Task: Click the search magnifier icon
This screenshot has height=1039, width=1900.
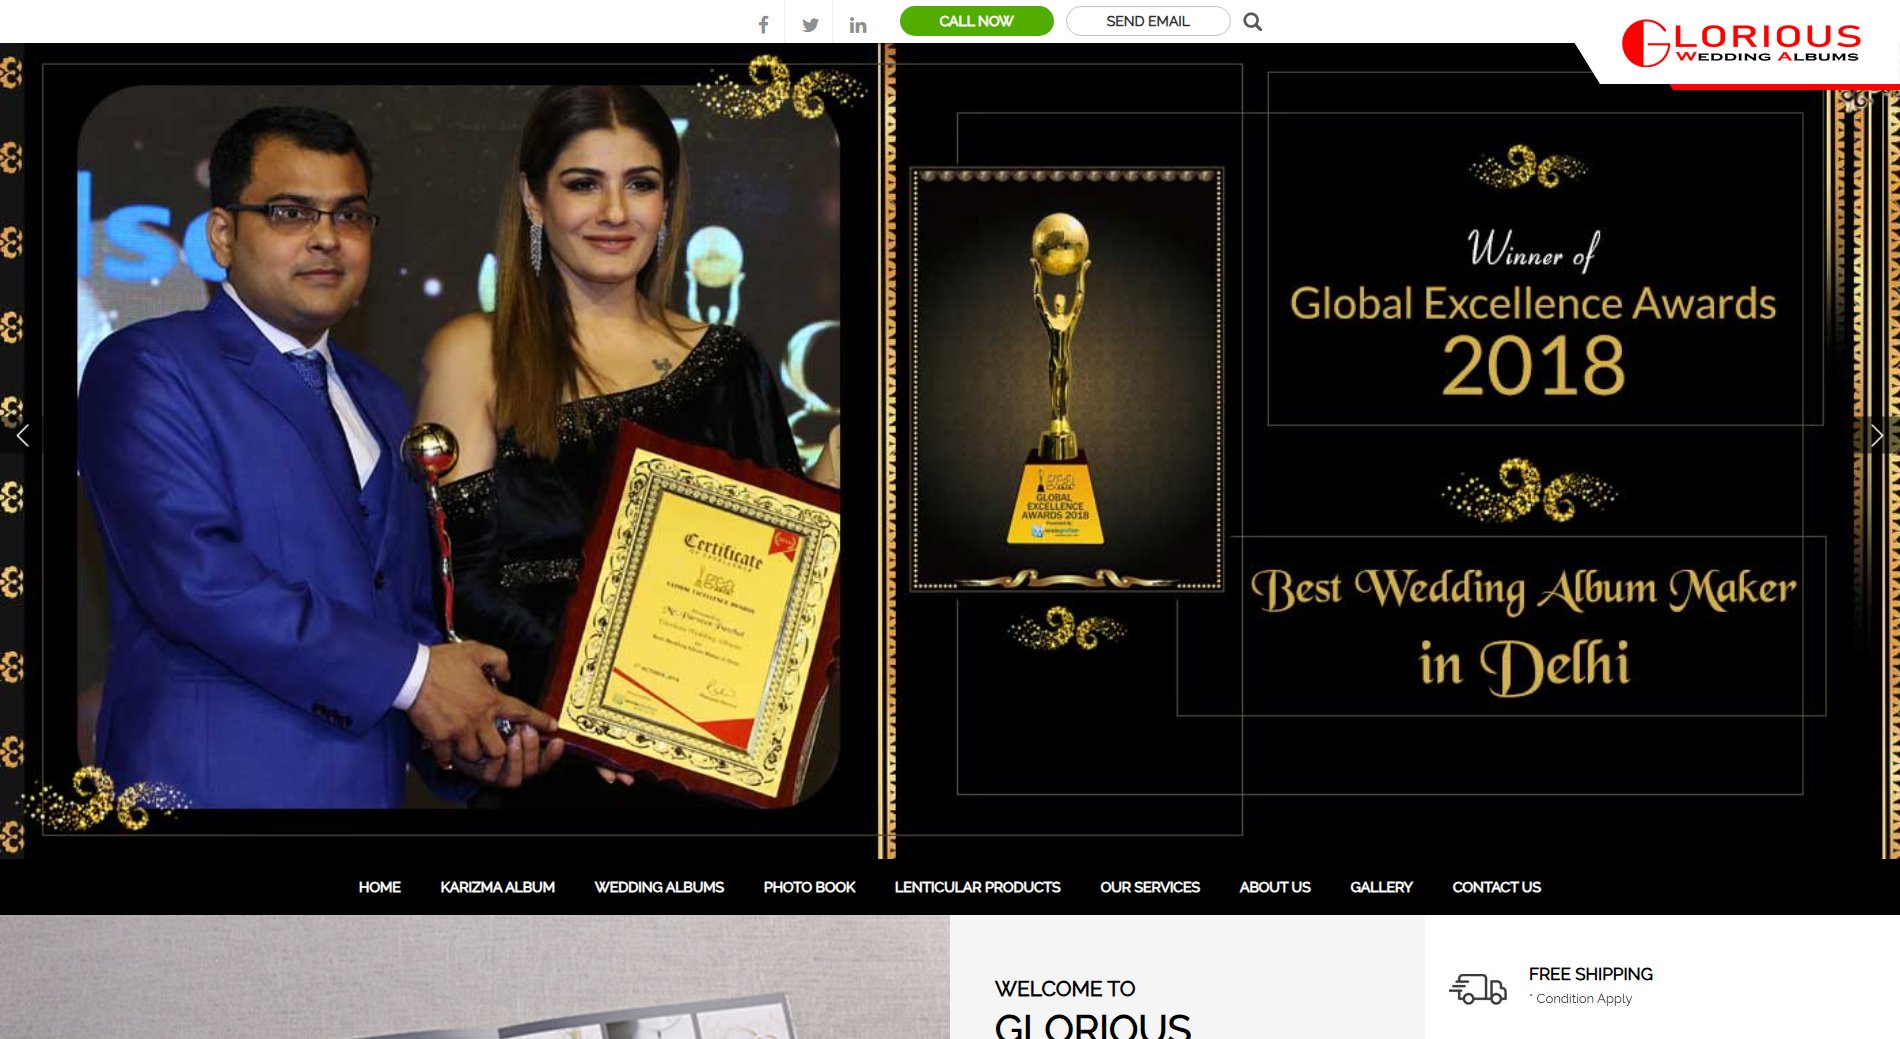Action: 1252,22
